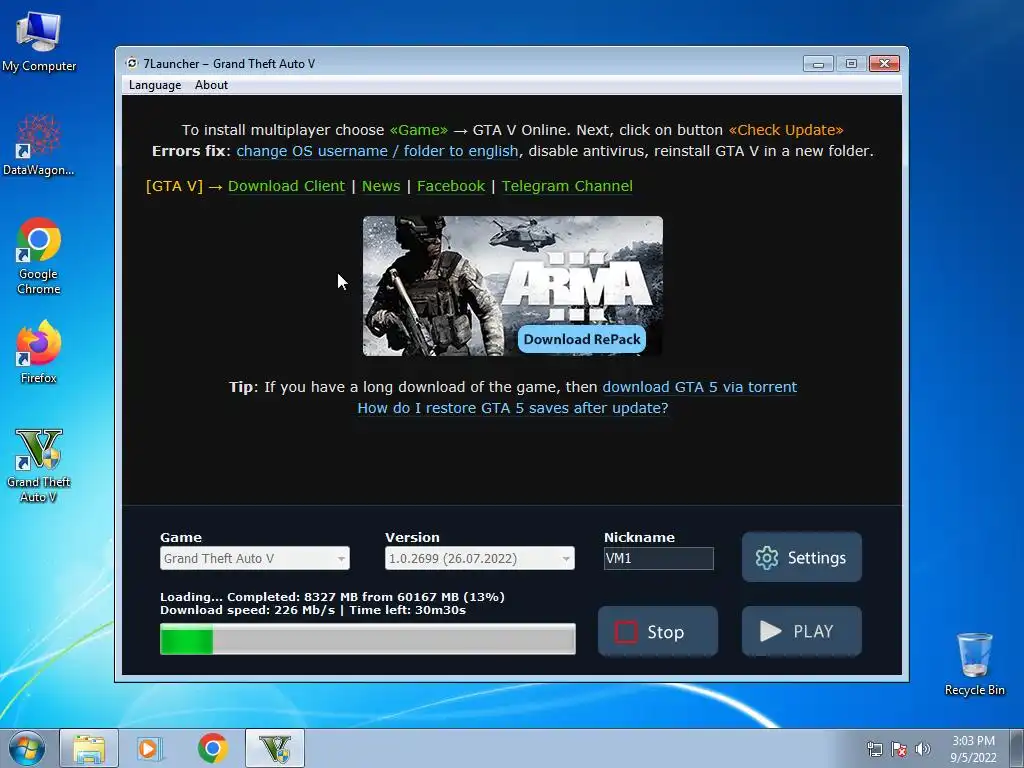The image size is (1024, 768).
Task: Click download GTA 5 via torrent link
Action: 699,387
